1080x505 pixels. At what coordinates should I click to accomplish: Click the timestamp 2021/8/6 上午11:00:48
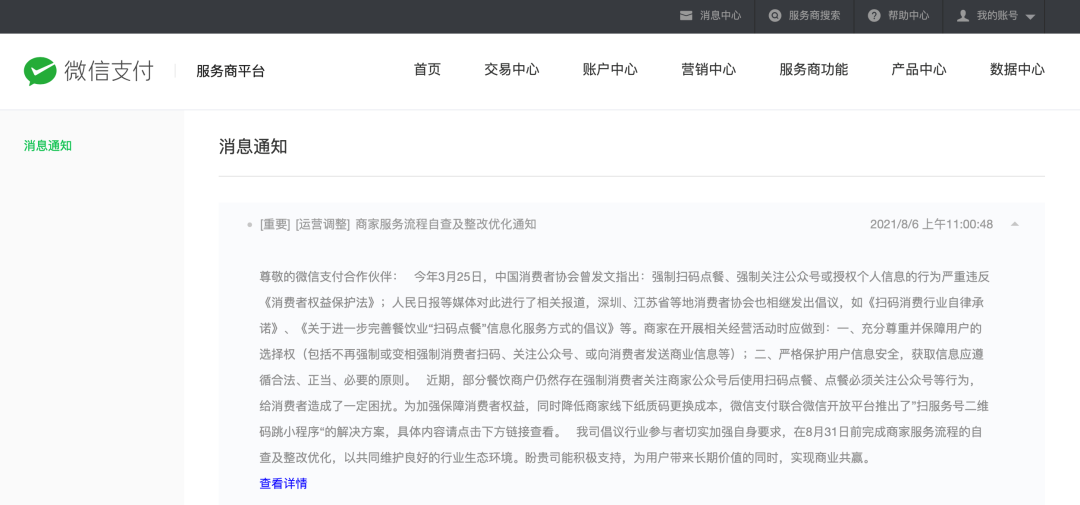pyautogui.click(x=931, y=224)
